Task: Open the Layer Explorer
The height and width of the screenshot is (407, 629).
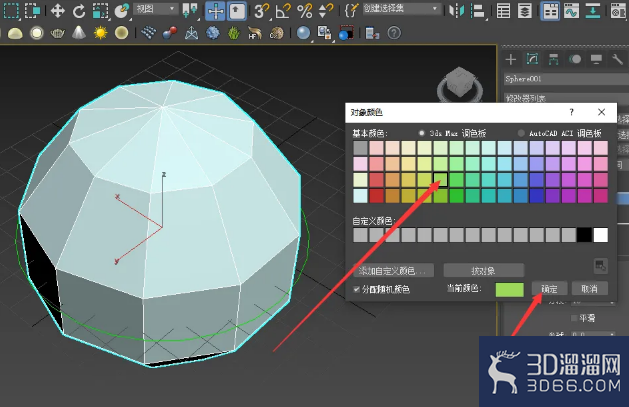Action: click(x=524, y=11)
